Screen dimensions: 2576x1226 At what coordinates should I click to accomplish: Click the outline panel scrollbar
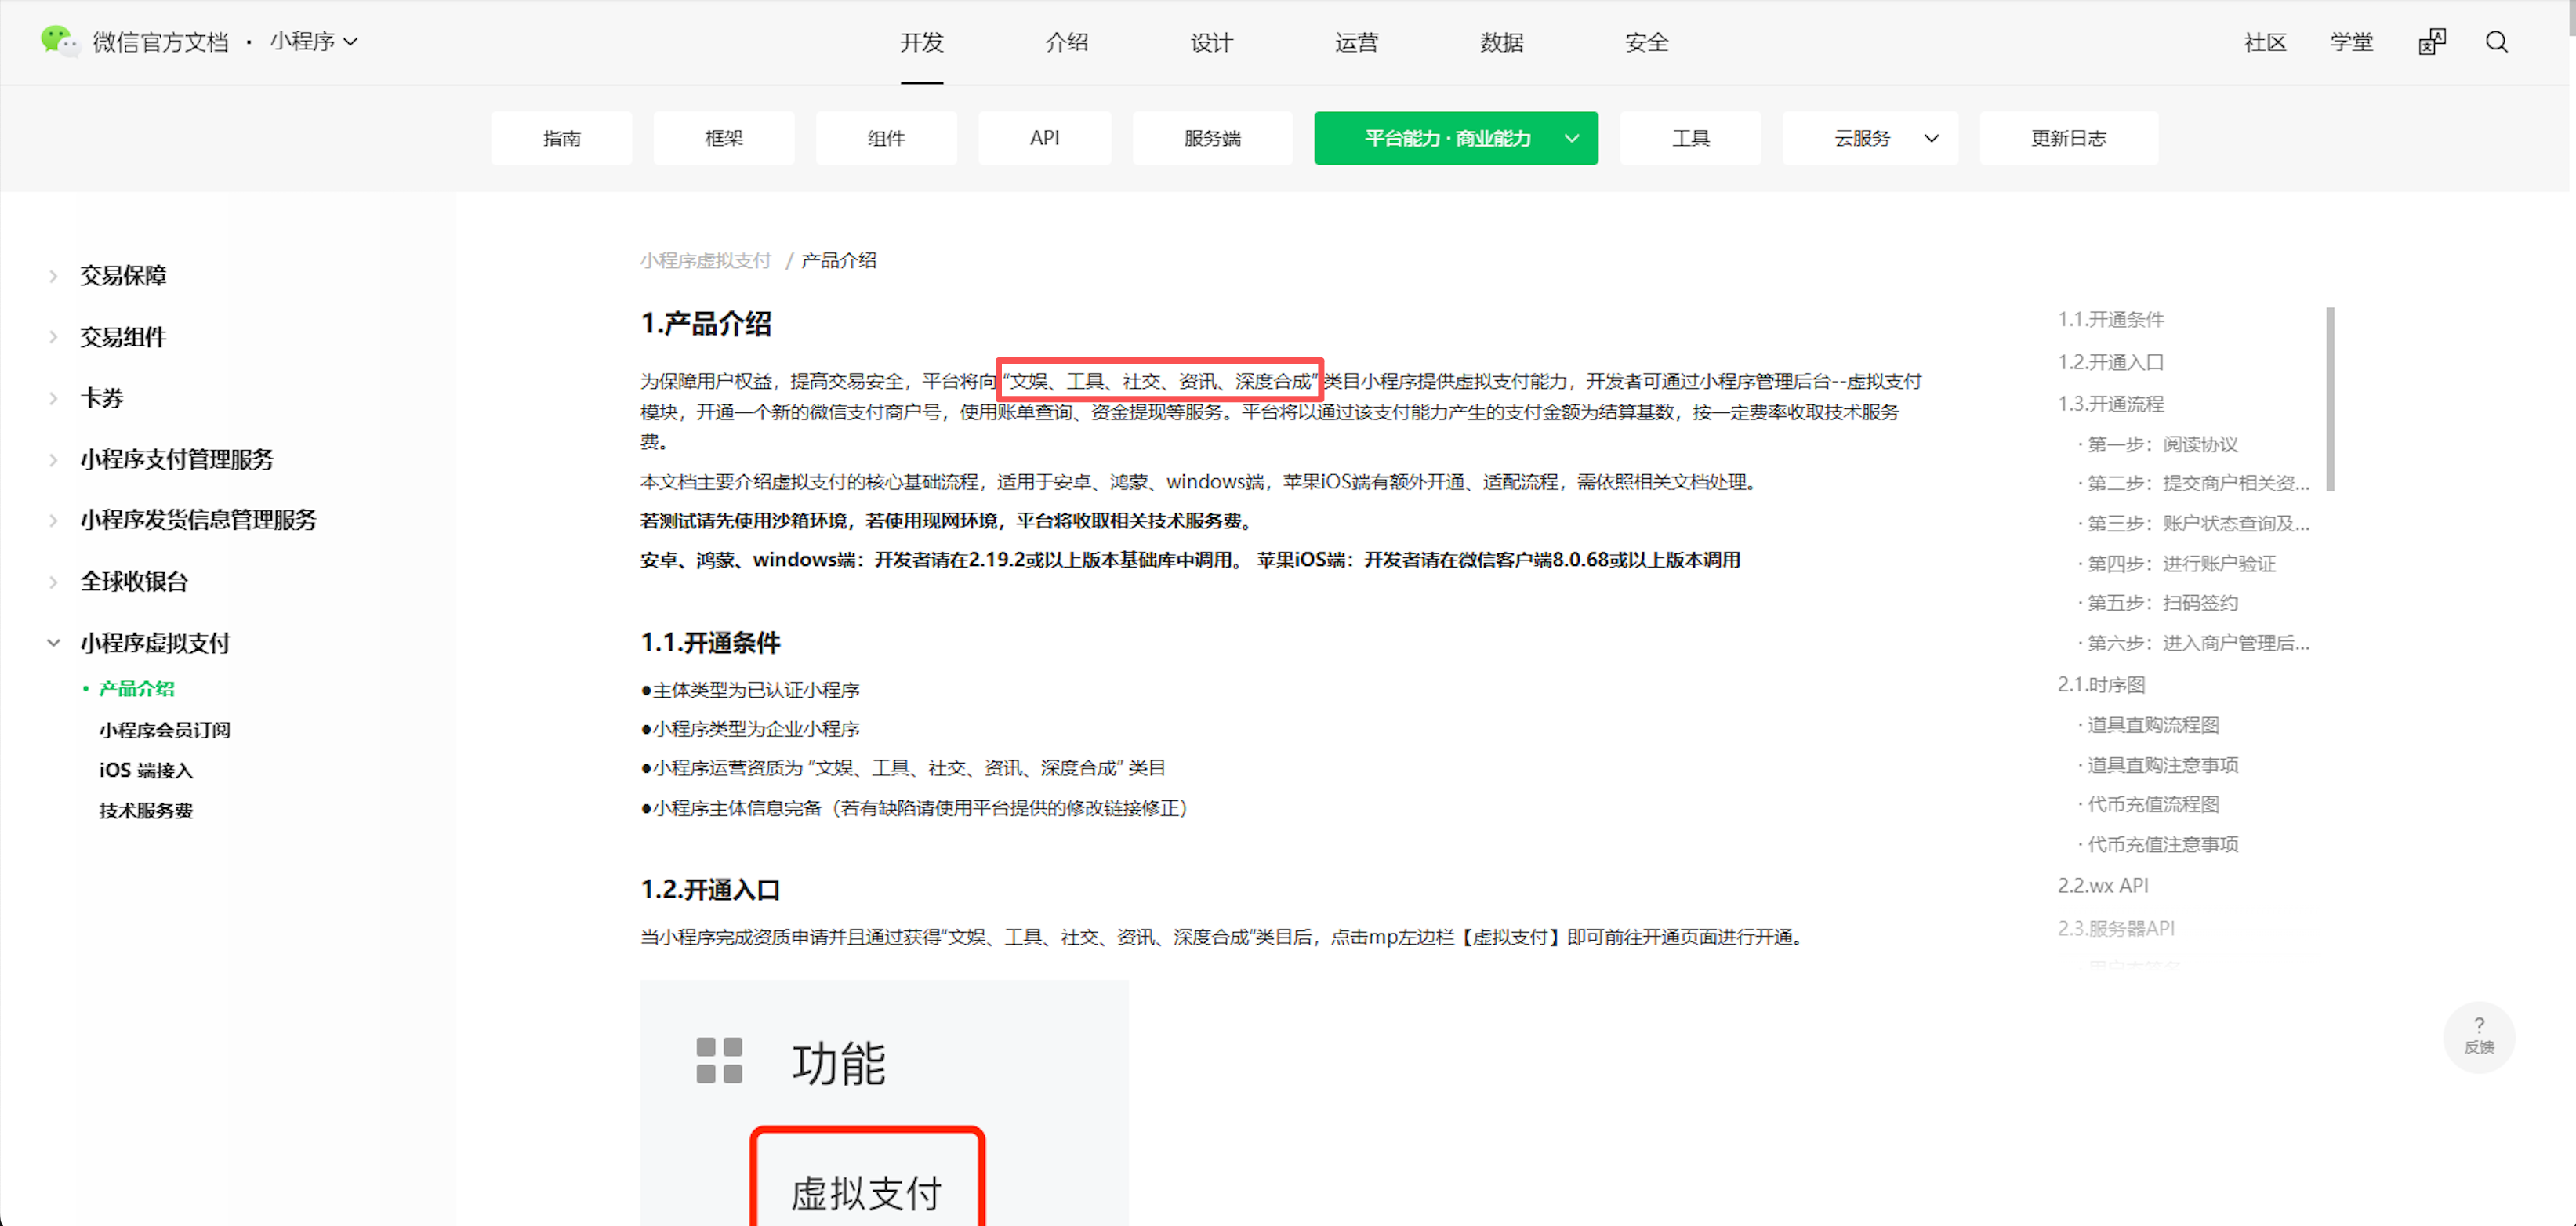click(x=2330, y=400)
